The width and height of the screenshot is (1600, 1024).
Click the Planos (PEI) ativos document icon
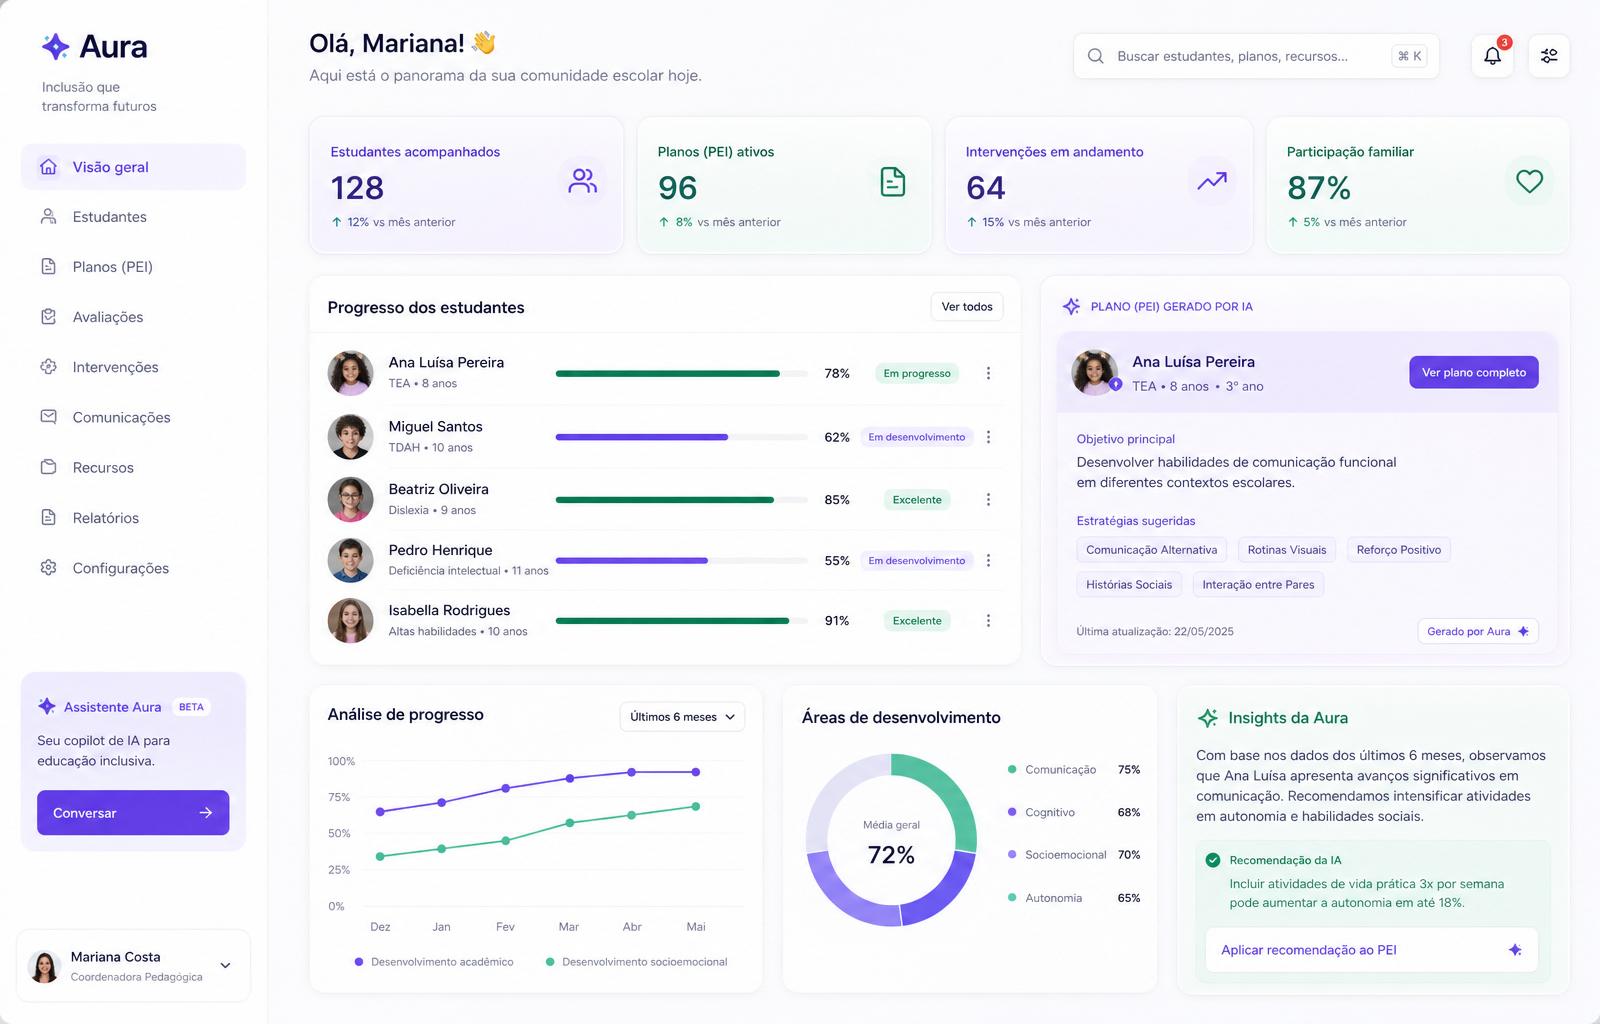(x=892, y=181)
